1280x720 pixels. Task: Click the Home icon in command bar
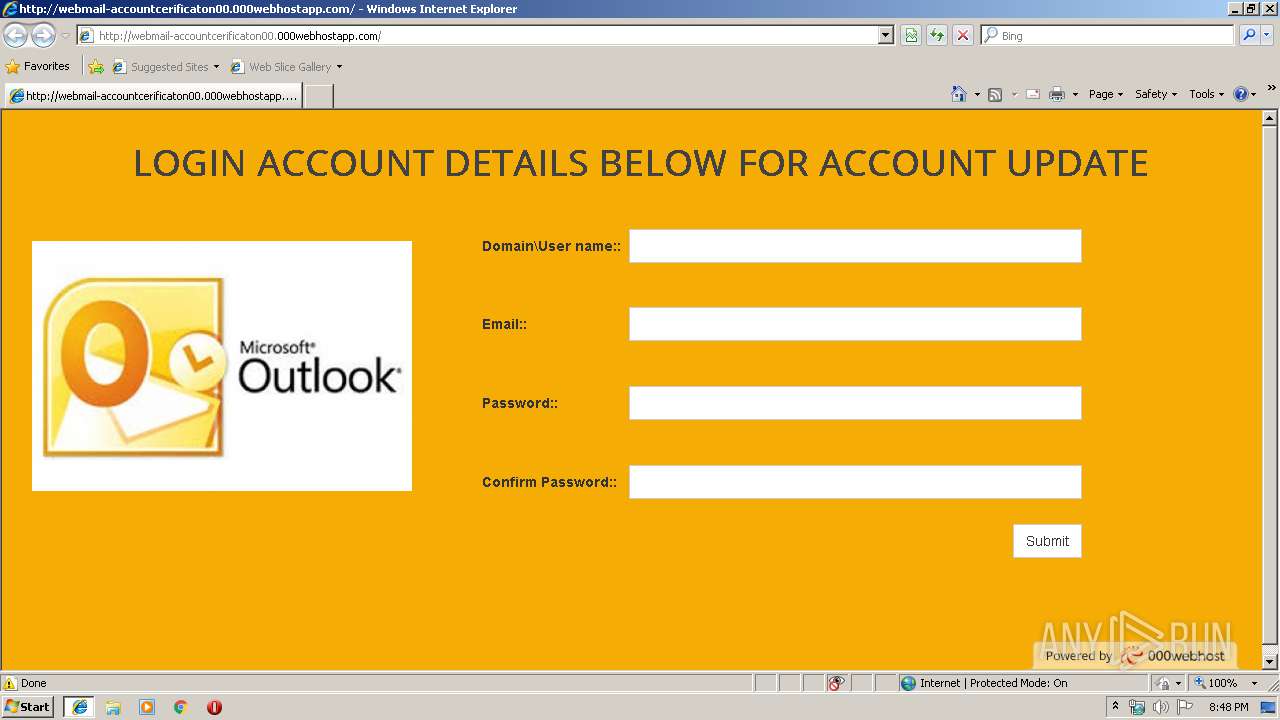coord(959,94)
